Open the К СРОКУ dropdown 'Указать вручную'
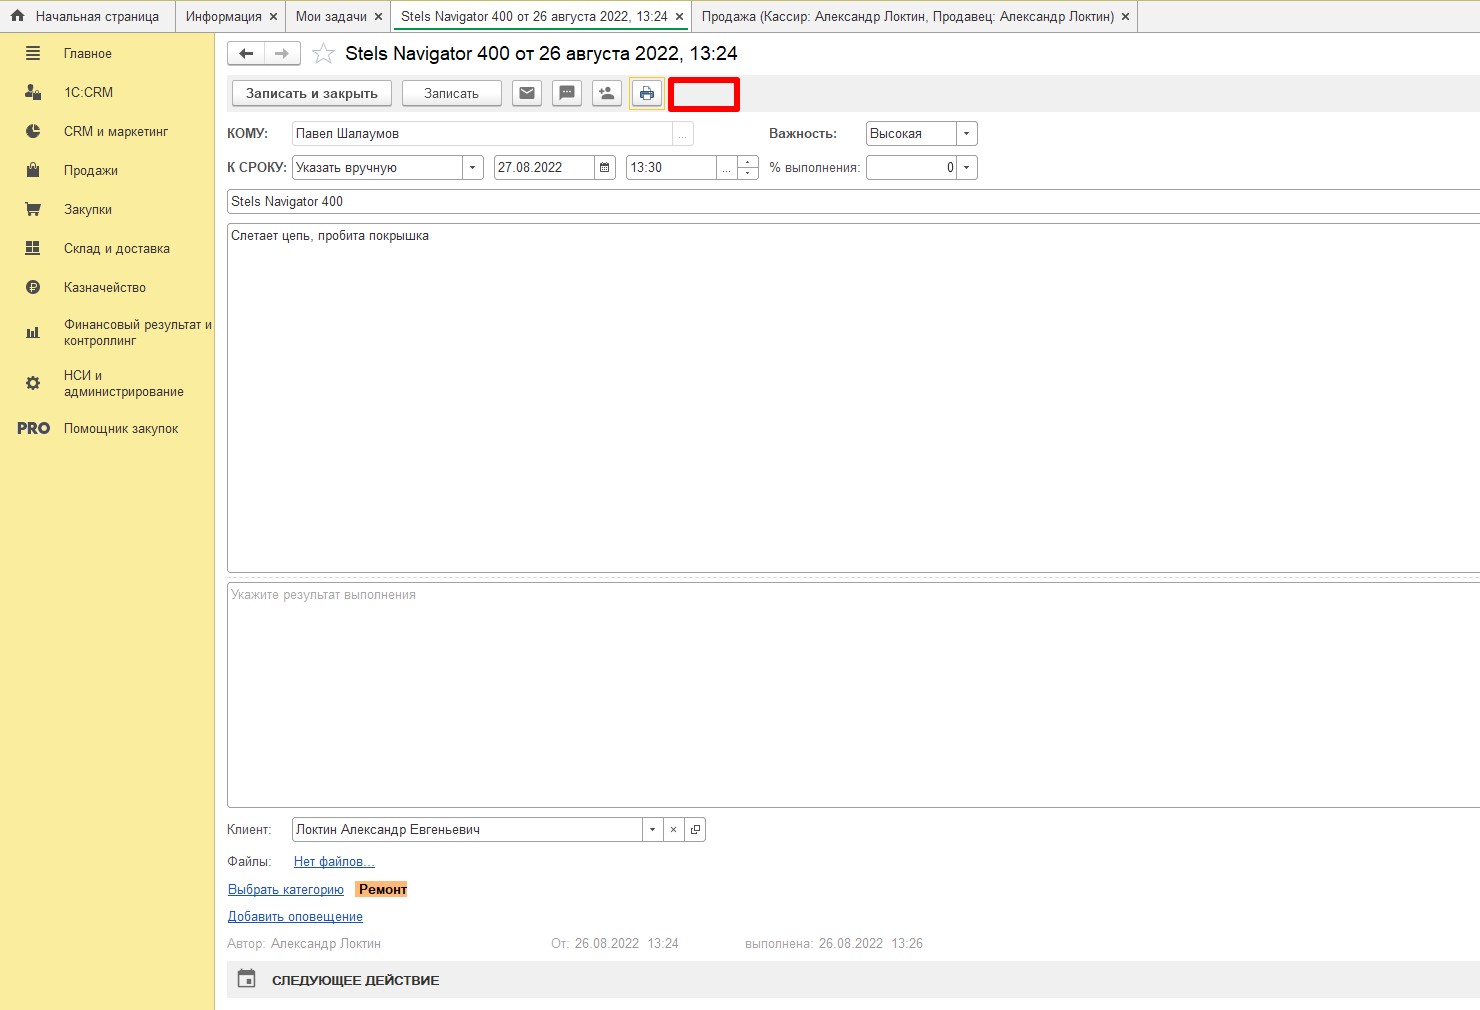The height and width of the screenshot is (1010, 1480). [472, 168]
